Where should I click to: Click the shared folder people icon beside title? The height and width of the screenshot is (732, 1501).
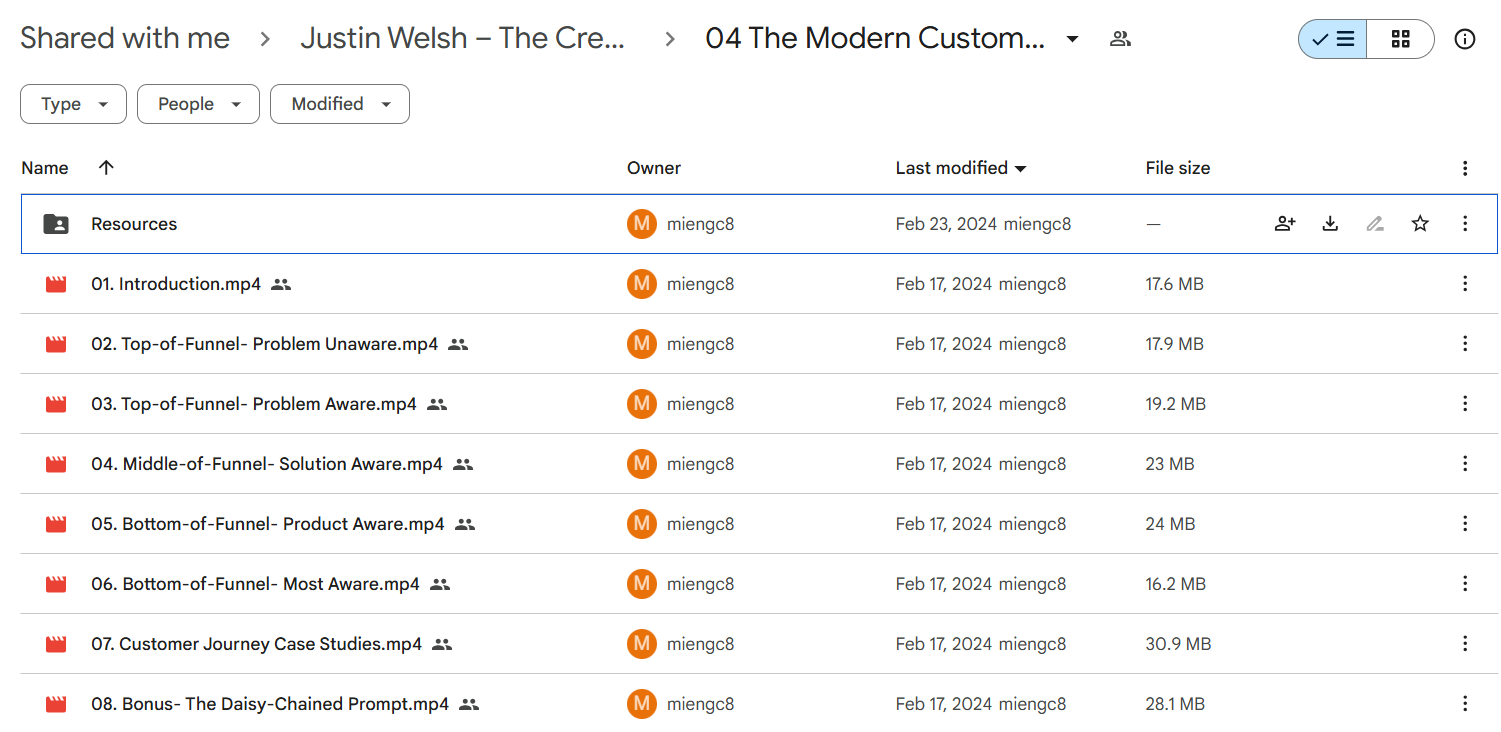pyautogui.click(x=1120, y=39)
